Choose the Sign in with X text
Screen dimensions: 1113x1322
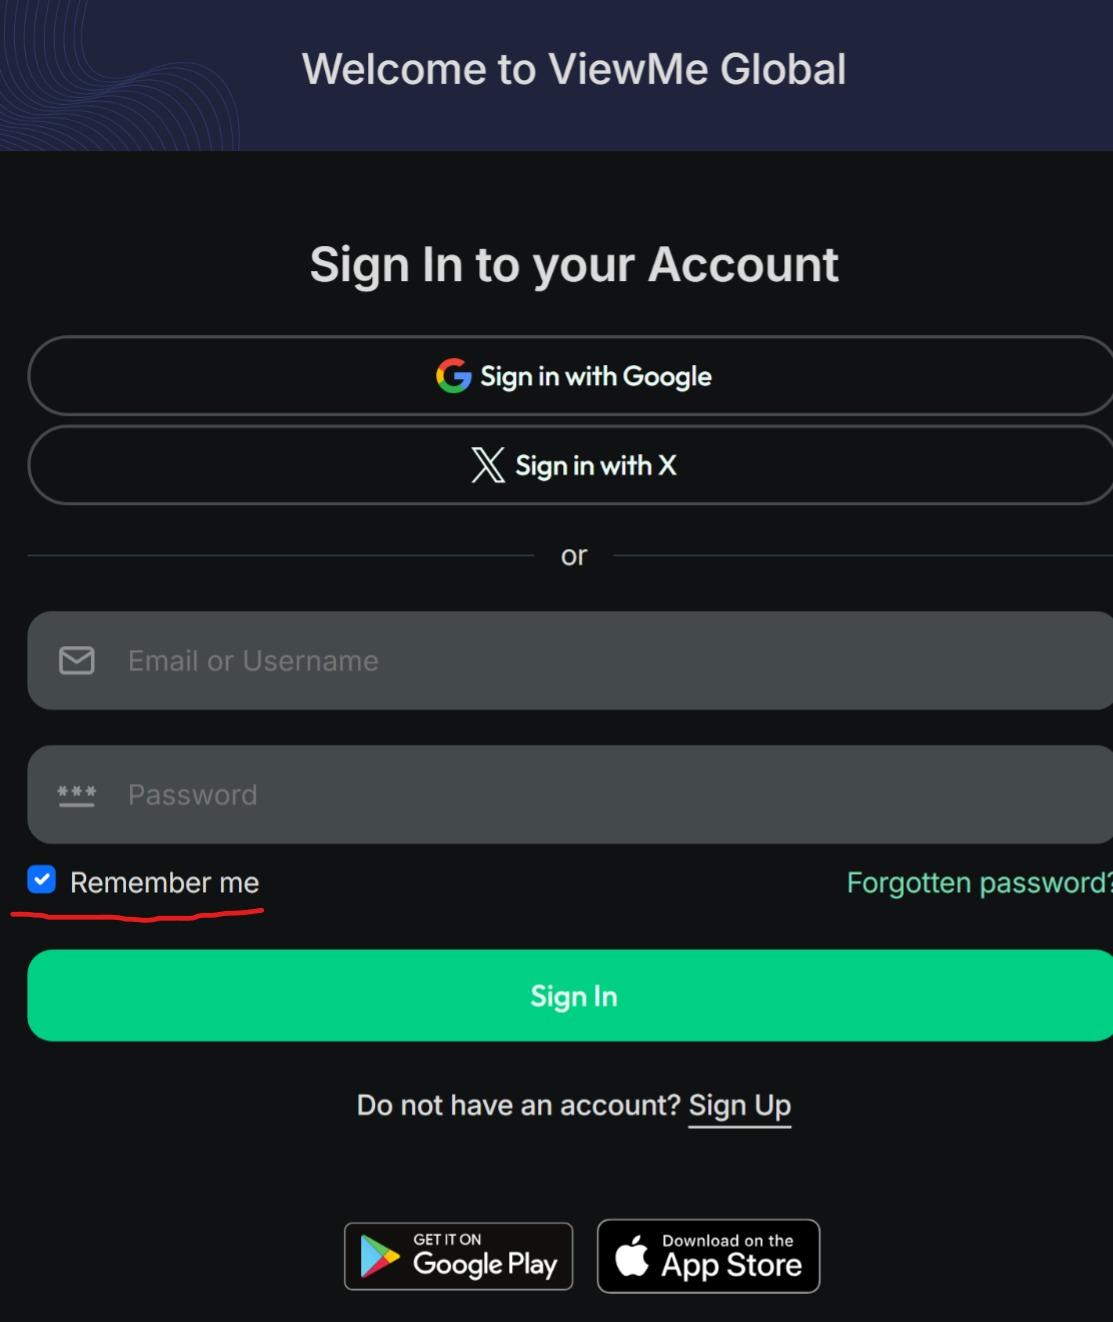point(596,465)
